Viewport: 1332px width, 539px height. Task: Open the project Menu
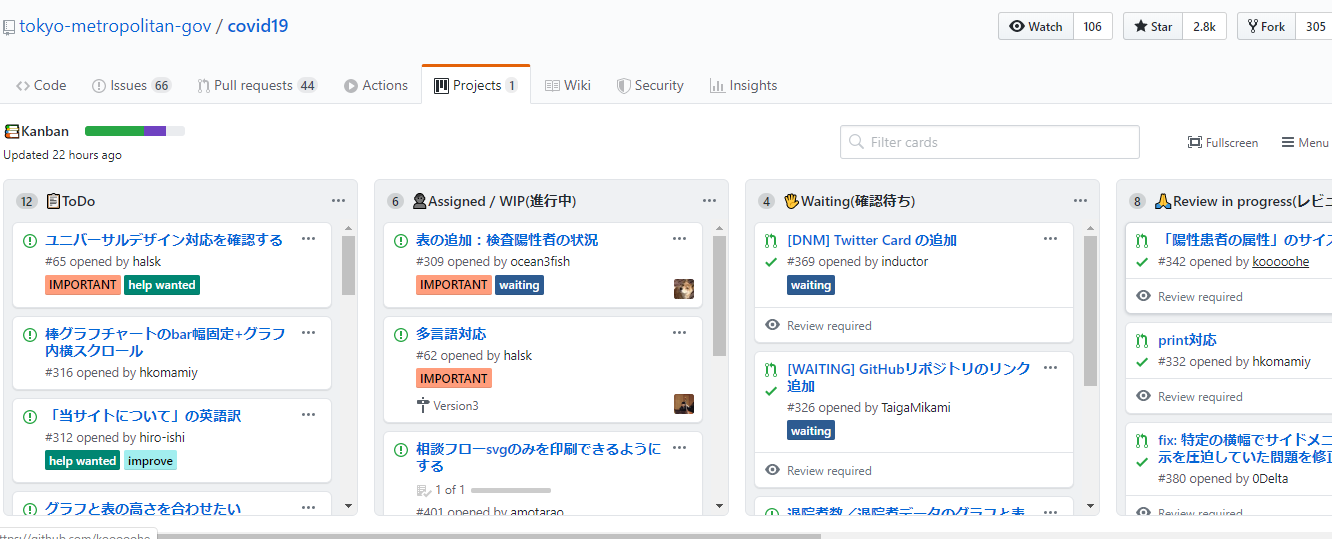point(1305,142)
